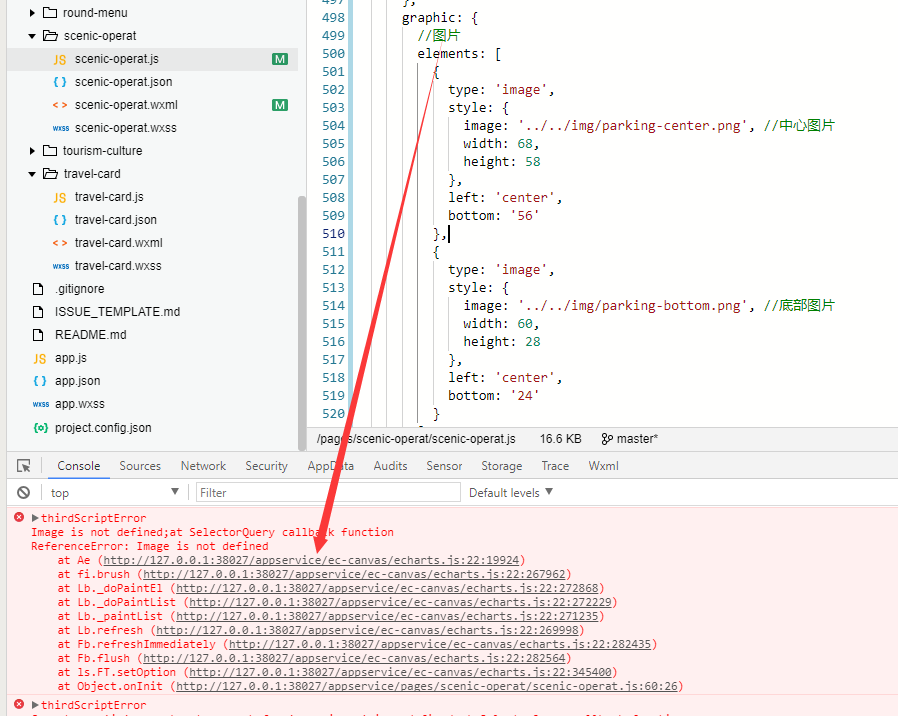Click the red error icon of first thirdScriptError
The image size is (898, 716).
click(x=19, y=517)
